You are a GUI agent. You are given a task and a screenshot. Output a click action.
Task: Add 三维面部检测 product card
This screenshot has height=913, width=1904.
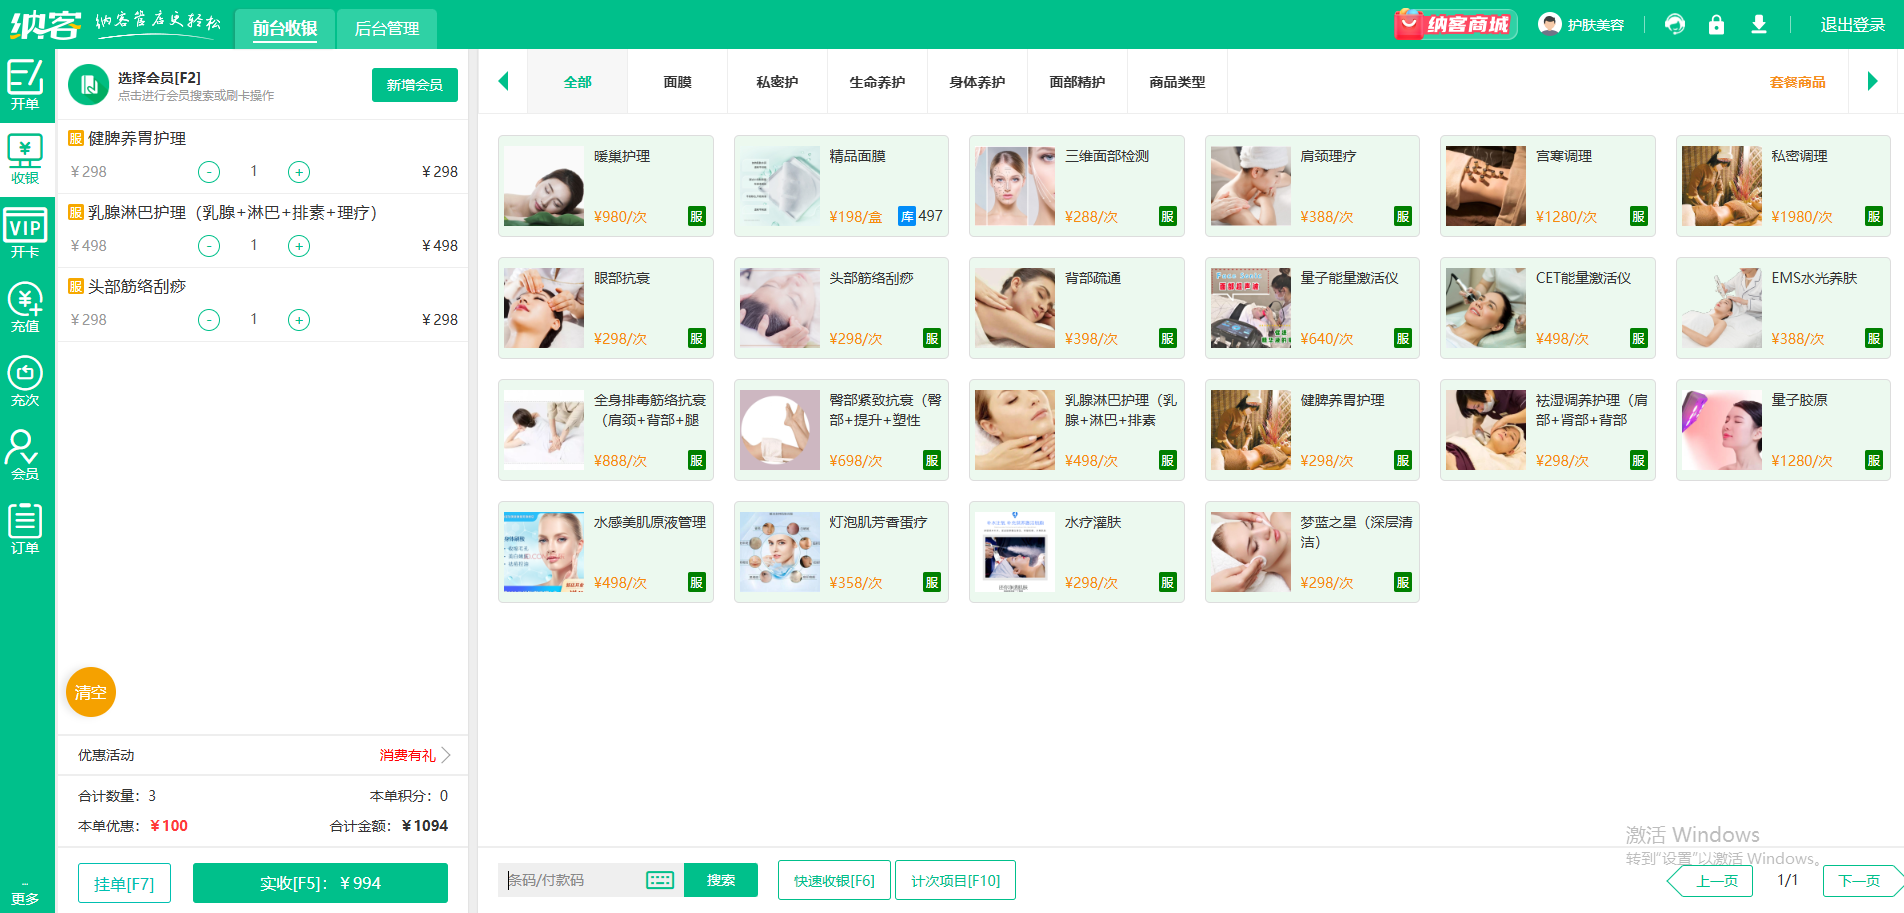point(1077,186)
